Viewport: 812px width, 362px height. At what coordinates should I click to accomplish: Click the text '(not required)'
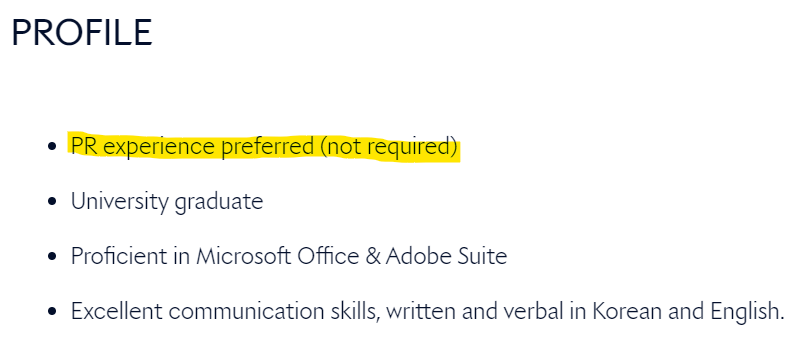tap(388, 147)
